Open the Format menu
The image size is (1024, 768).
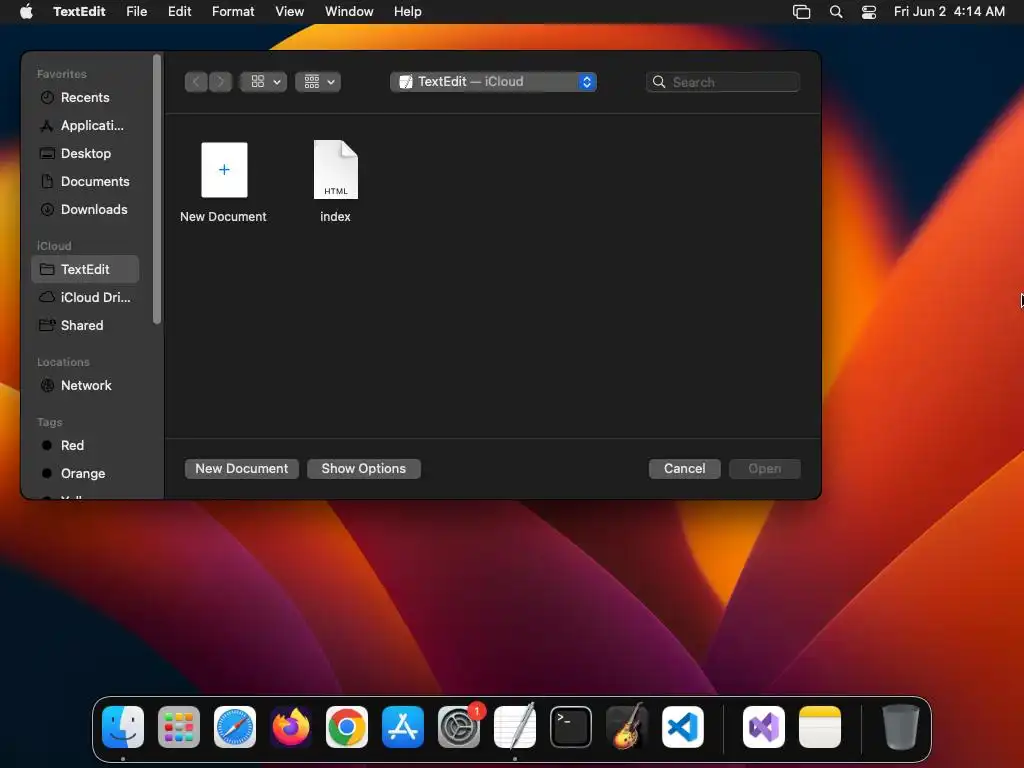tap(233, 11)
